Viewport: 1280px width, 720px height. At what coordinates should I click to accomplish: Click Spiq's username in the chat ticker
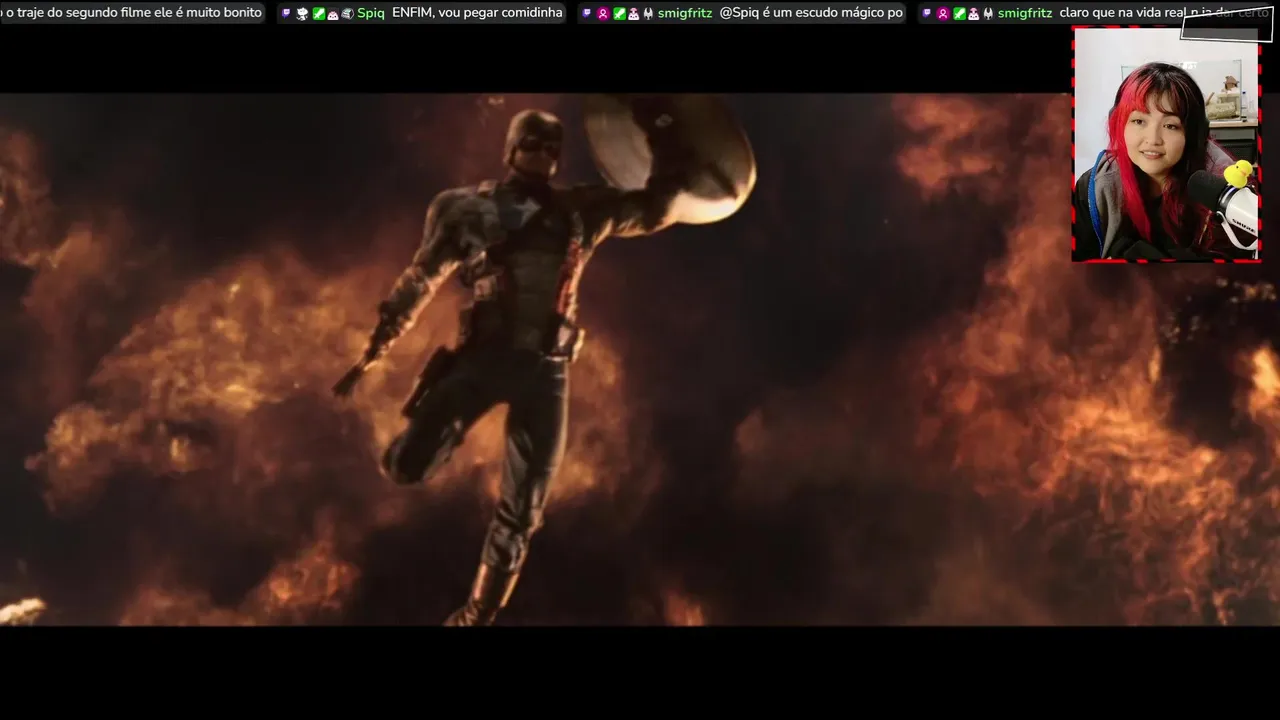[371, 13]
